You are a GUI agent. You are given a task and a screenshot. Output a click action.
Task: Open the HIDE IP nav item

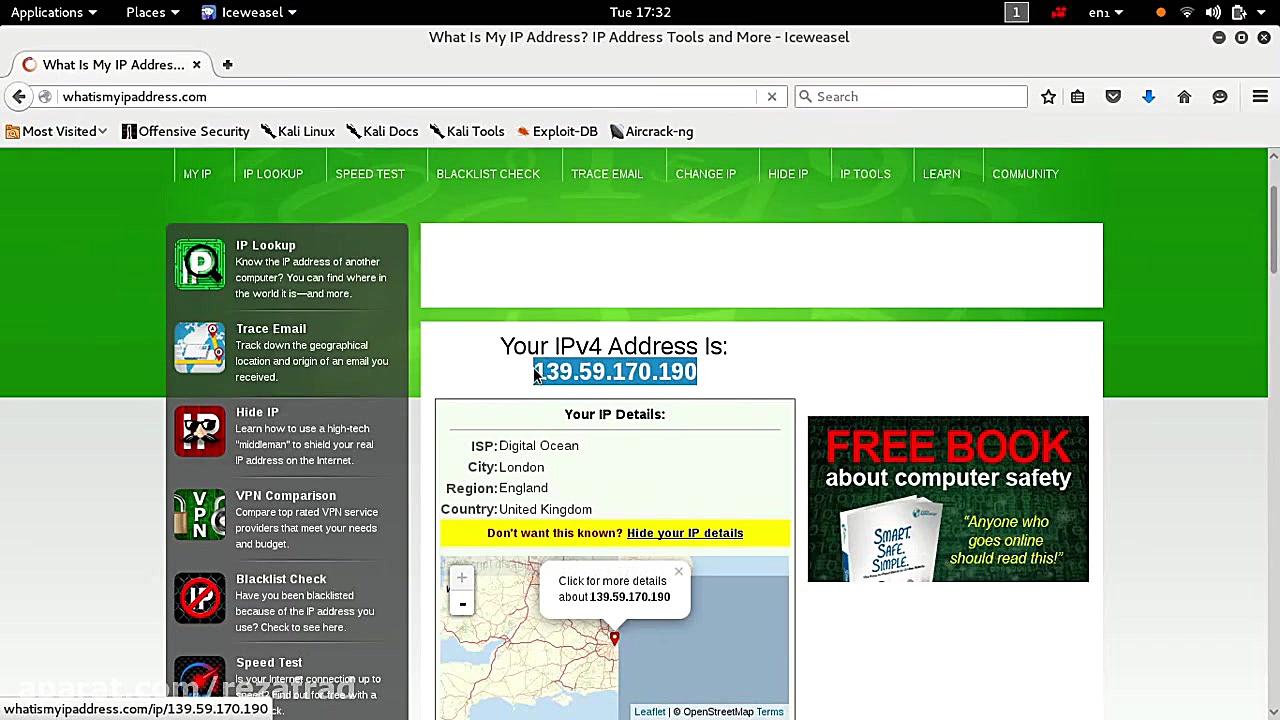coord(788,174)
